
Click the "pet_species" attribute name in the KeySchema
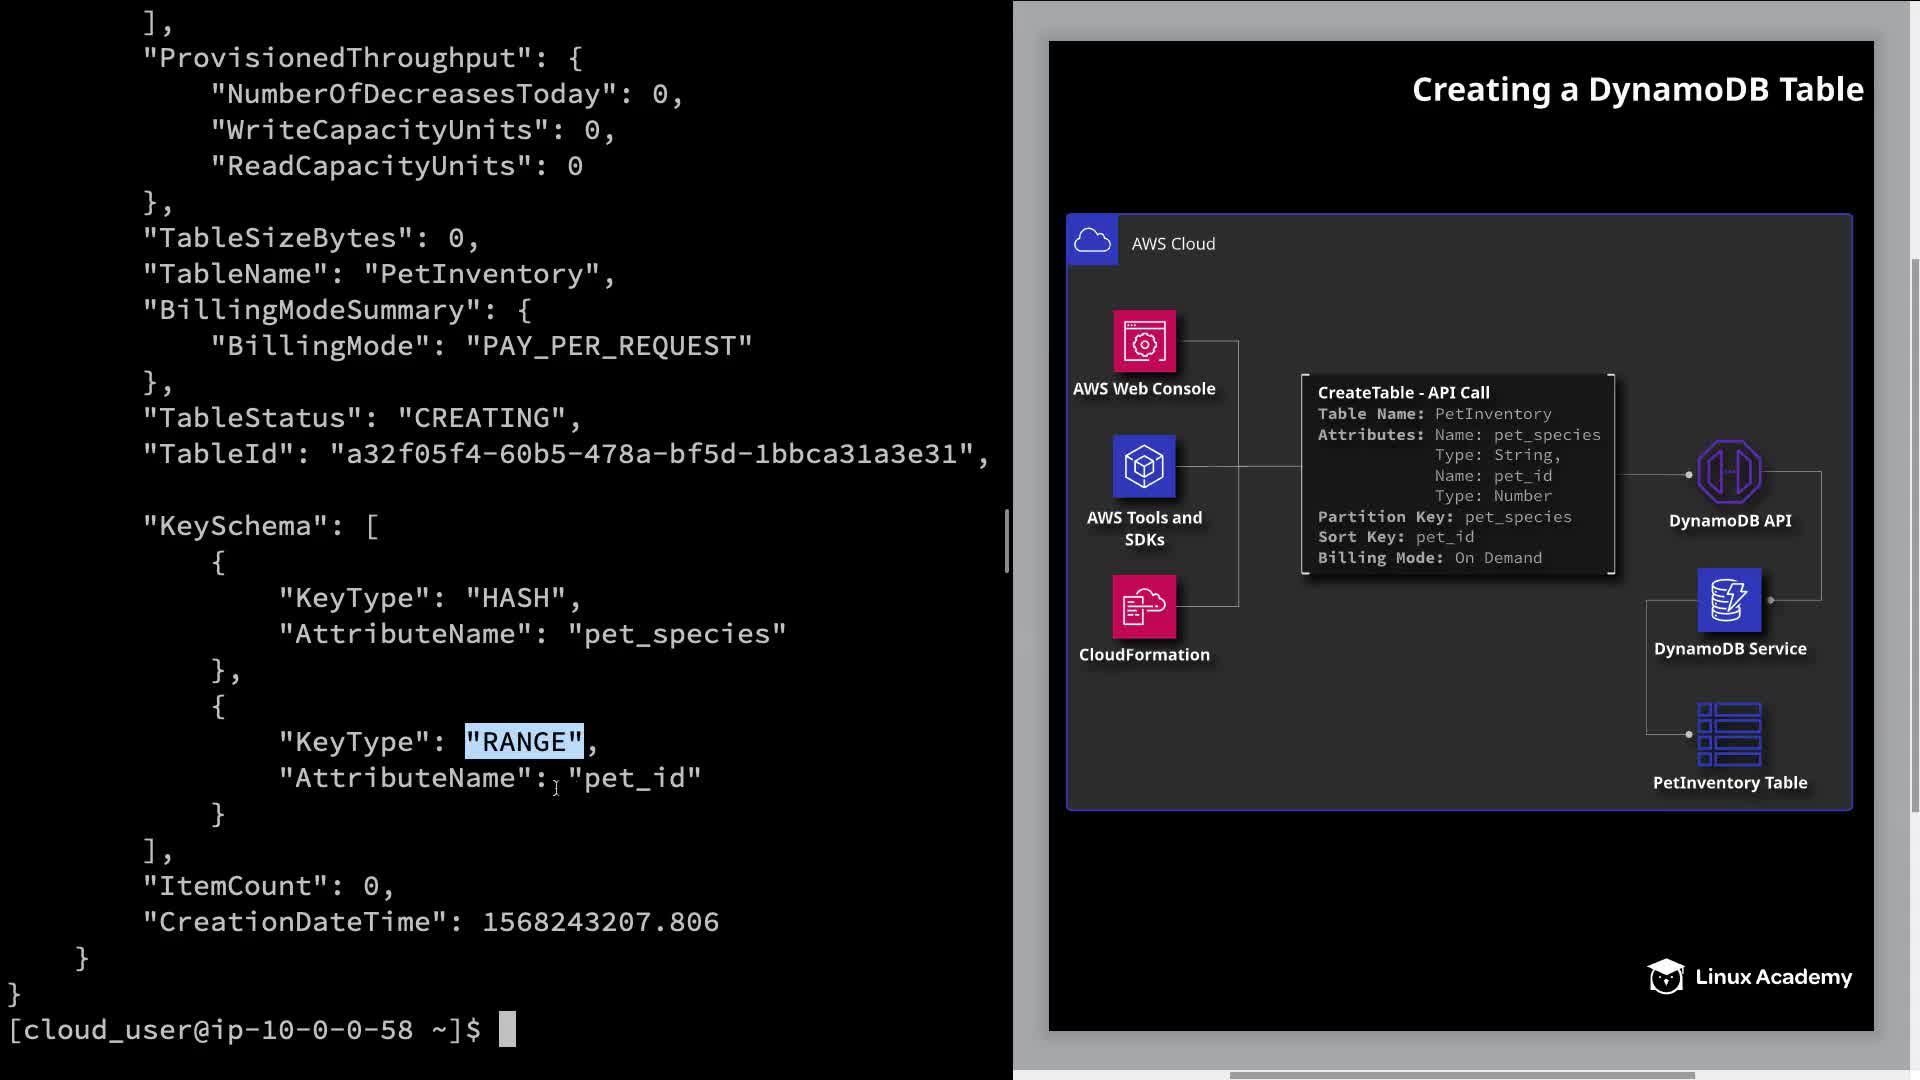point(677,634)
